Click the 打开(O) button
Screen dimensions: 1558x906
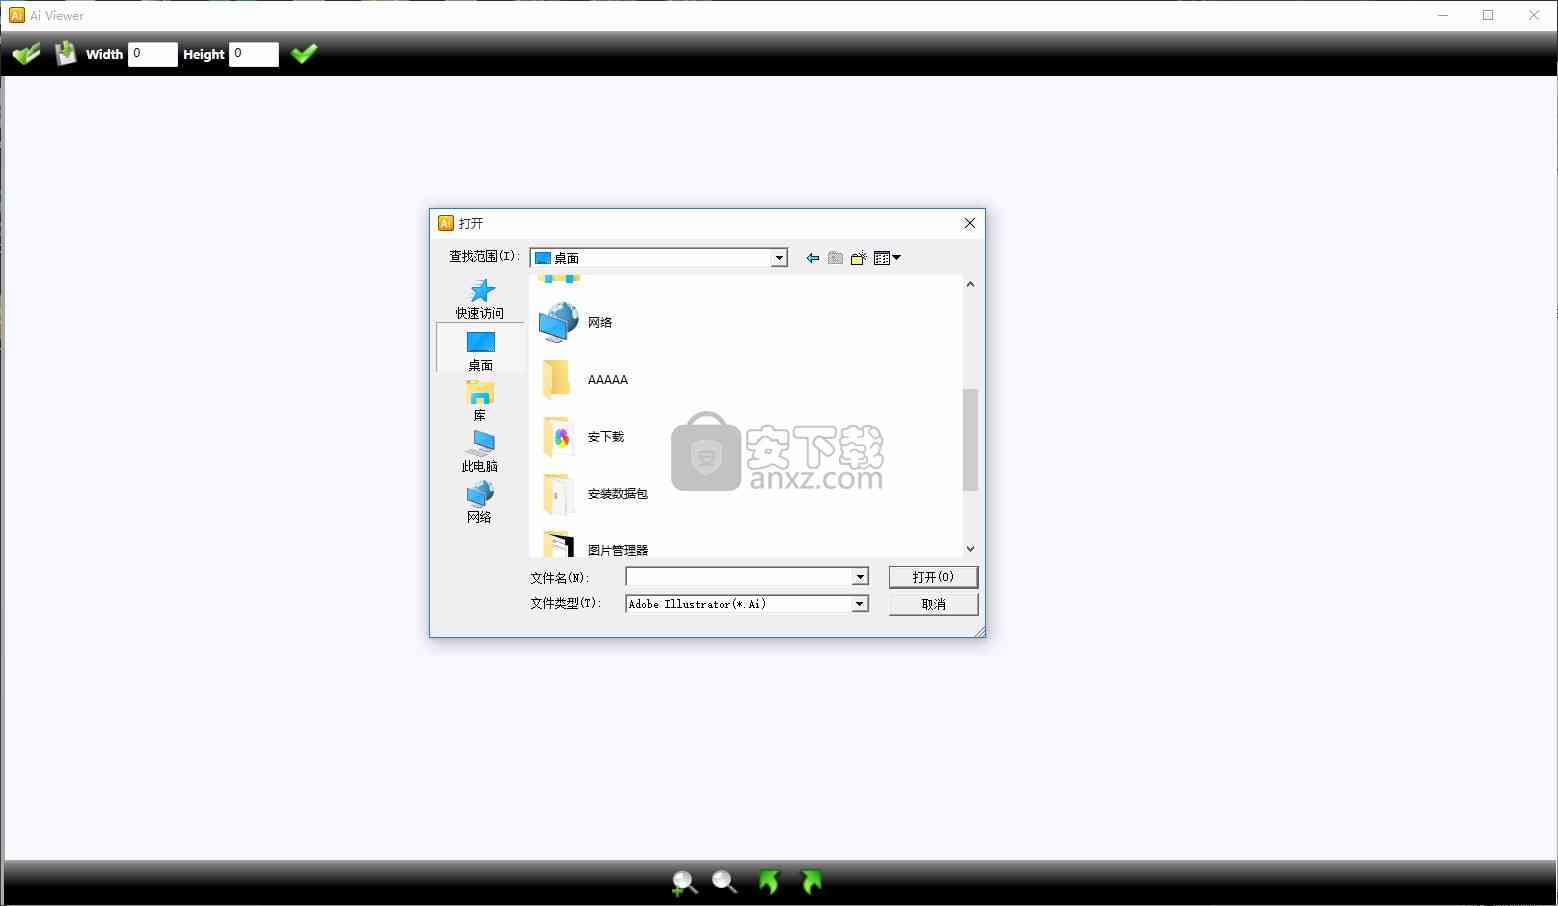click(933, 577)
